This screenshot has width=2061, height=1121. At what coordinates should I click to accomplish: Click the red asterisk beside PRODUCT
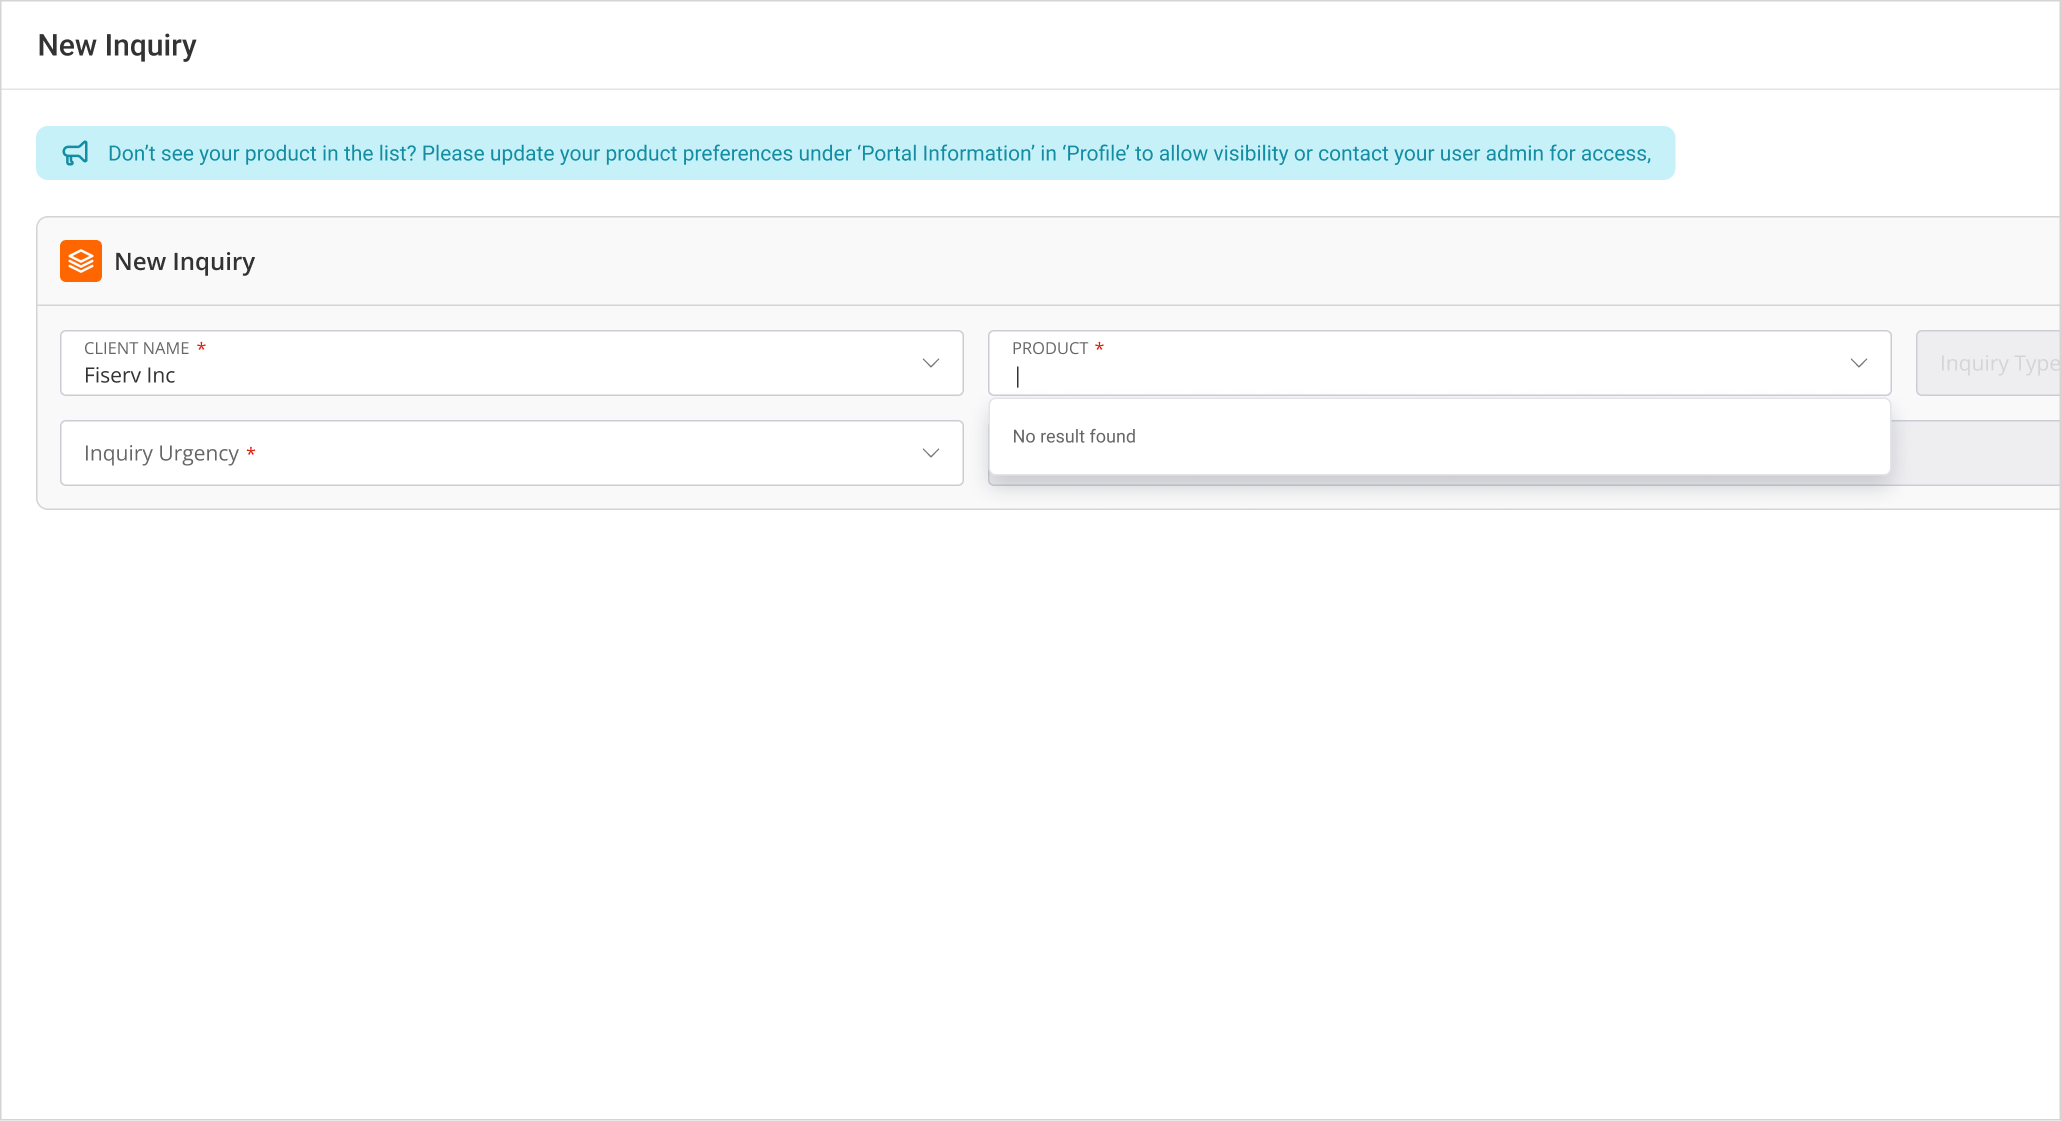pos(1099,347)
